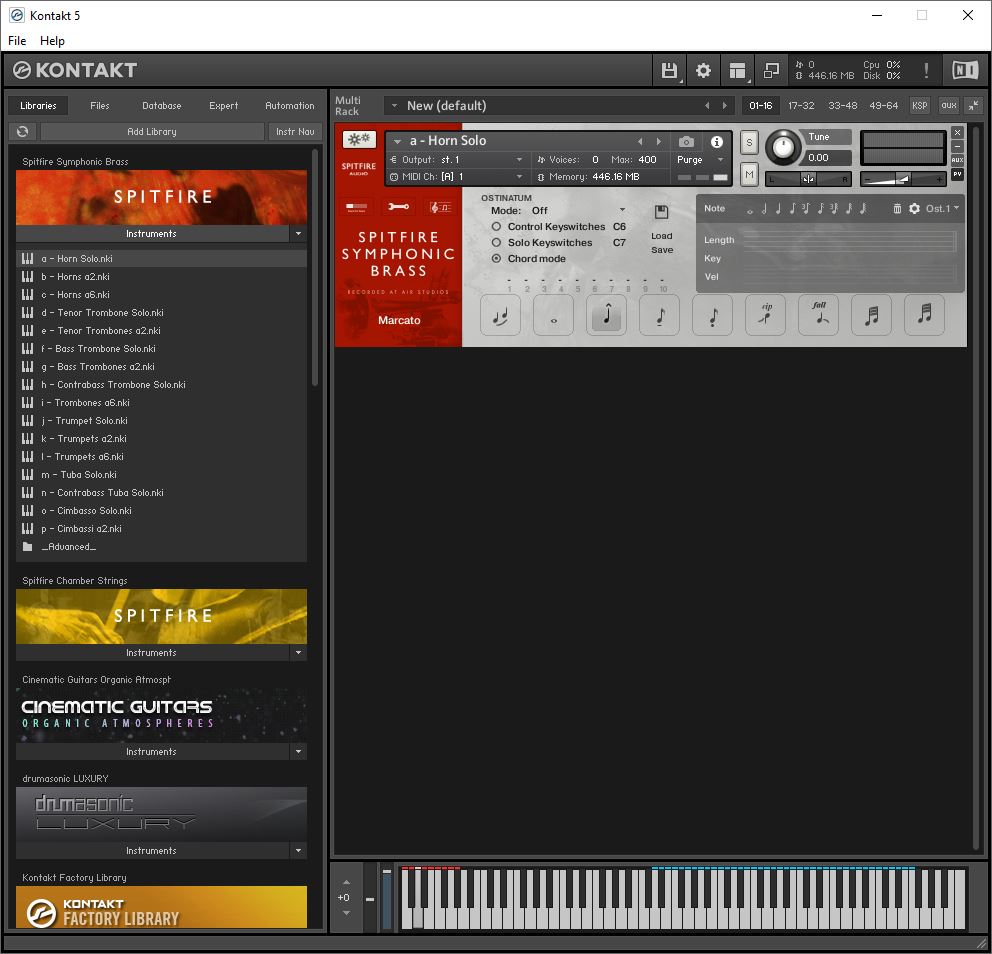Click Save in the ostinatum section
This screenshot has width=992, height=954.
click(x=662, y=250)
